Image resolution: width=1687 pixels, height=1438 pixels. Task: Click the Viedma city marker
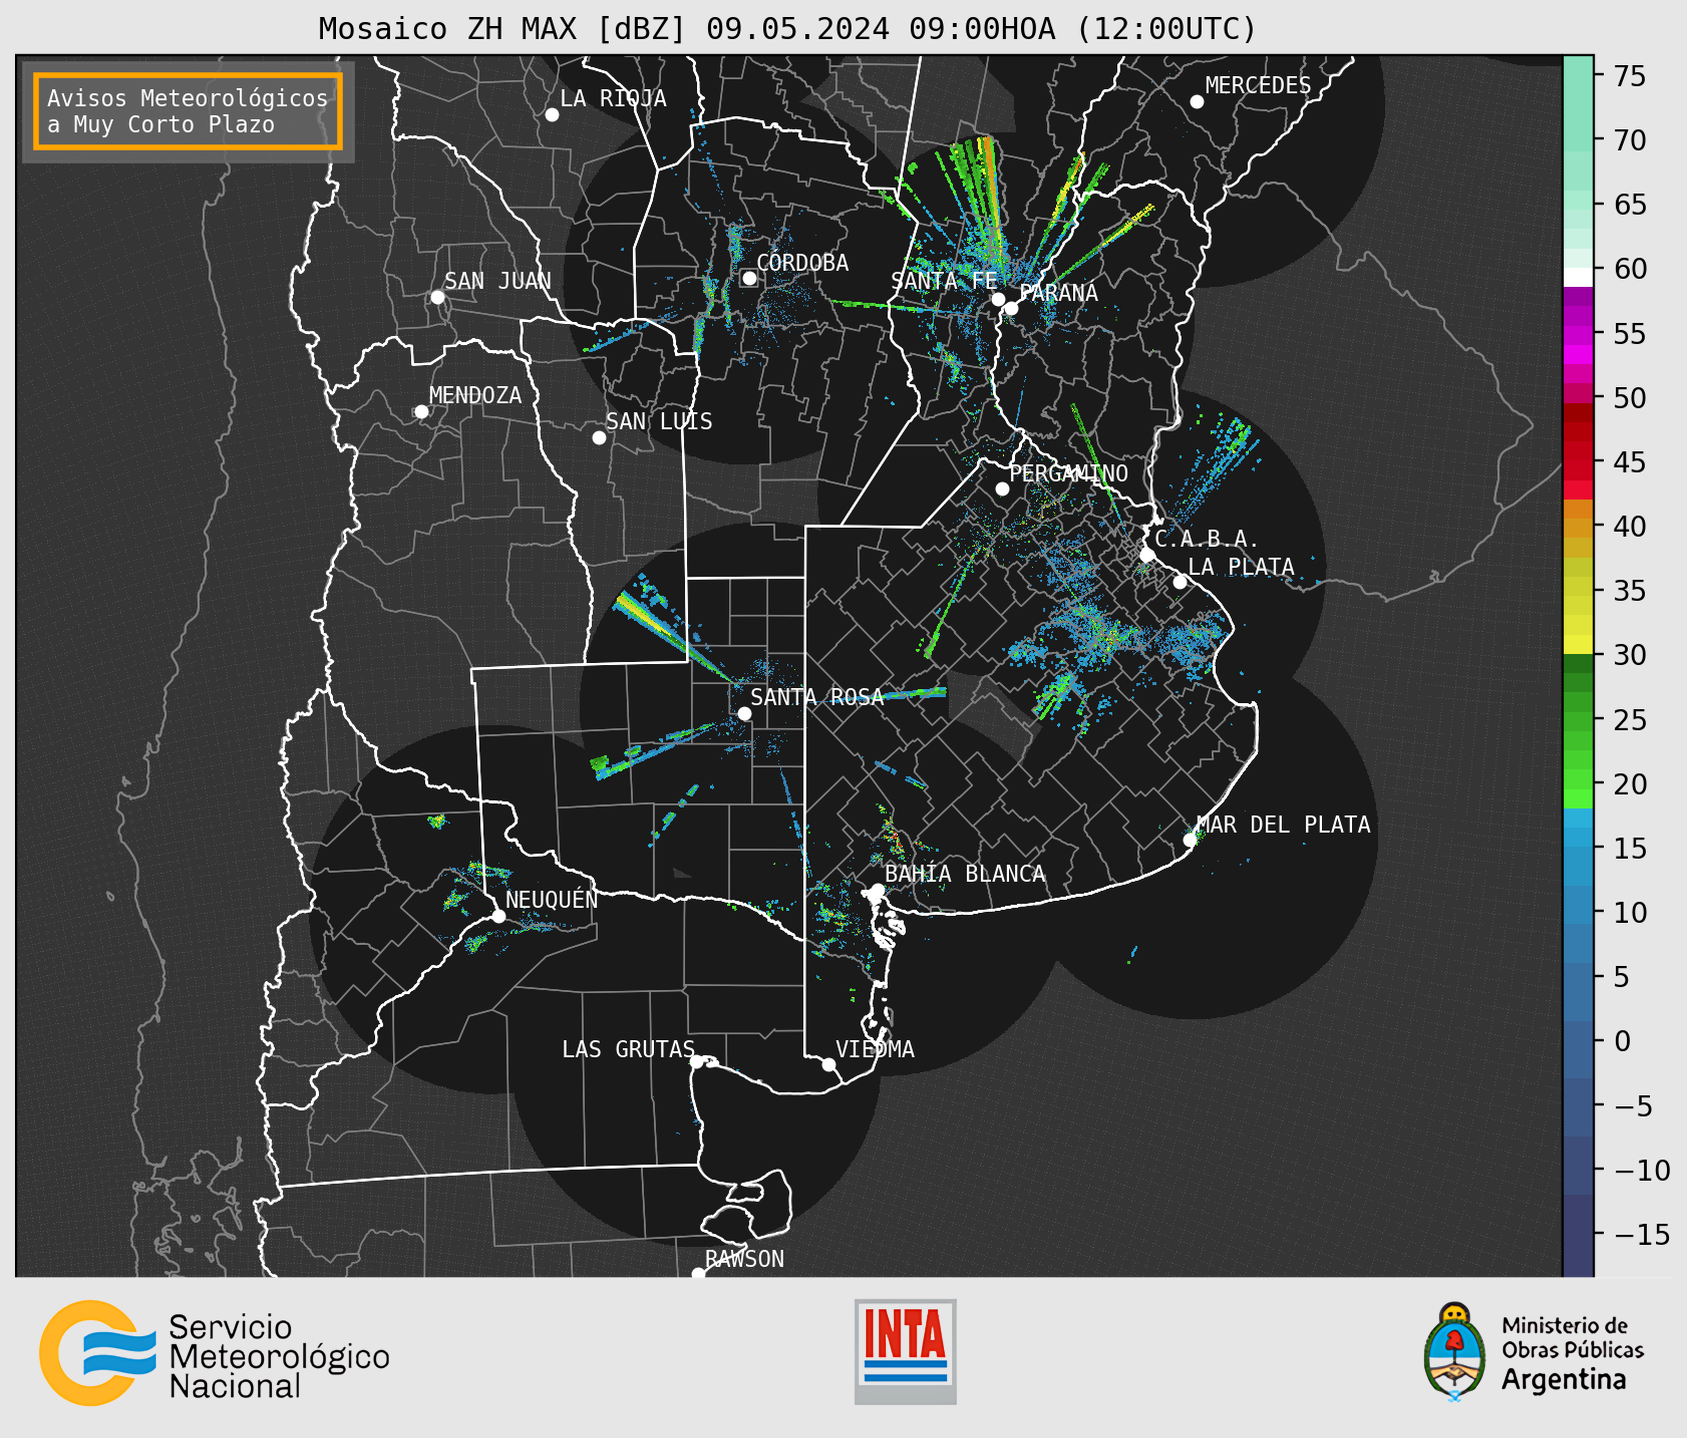pos(829,1065)
